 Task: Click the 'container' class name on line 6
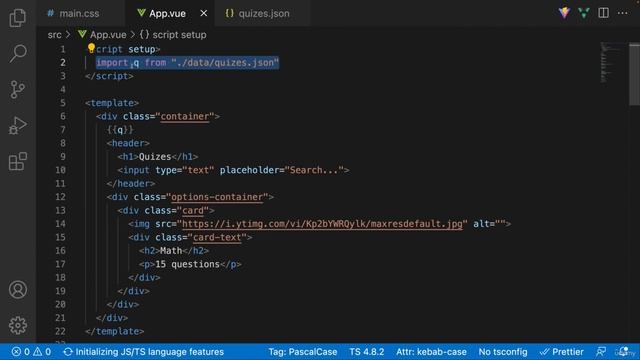coord(185,116)
